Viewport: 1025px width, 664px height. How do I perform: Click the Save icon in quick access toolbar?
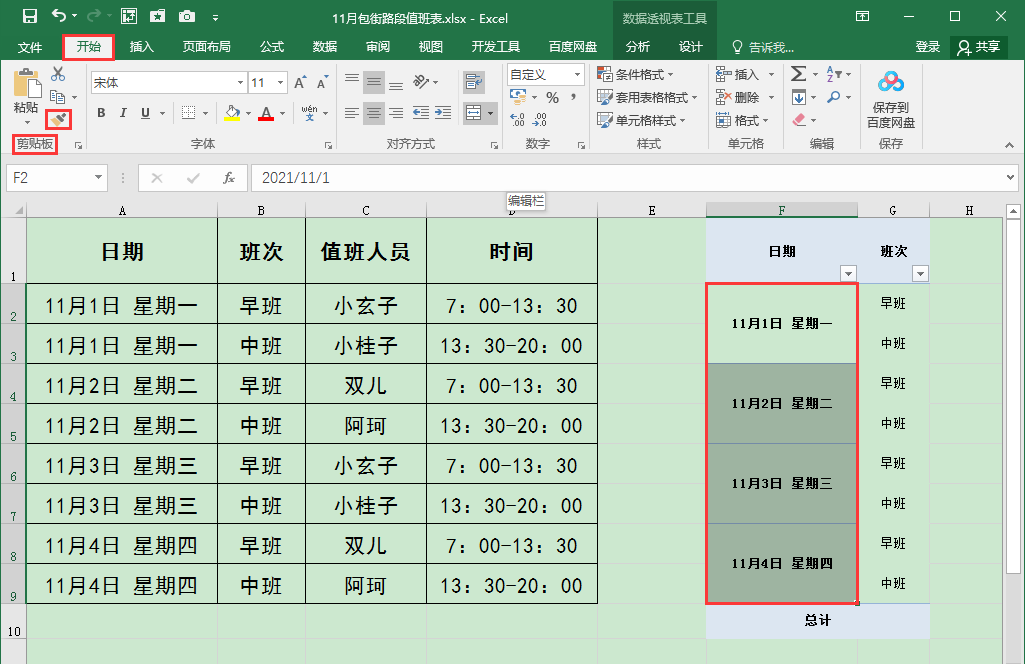point(29,16)
